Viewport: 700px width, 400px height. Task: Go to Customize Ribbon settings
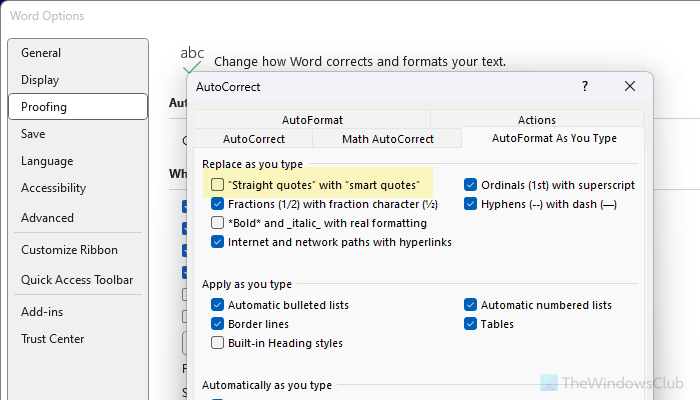tap(69, 250)
